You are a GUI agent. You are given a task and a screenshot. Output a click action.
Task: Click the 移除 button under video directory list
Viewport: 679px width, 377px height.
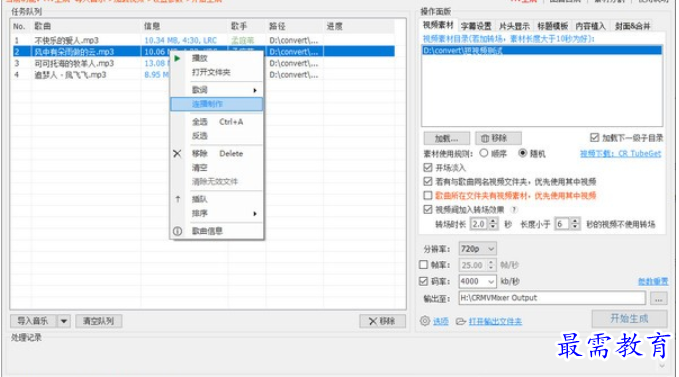point(498,139)
